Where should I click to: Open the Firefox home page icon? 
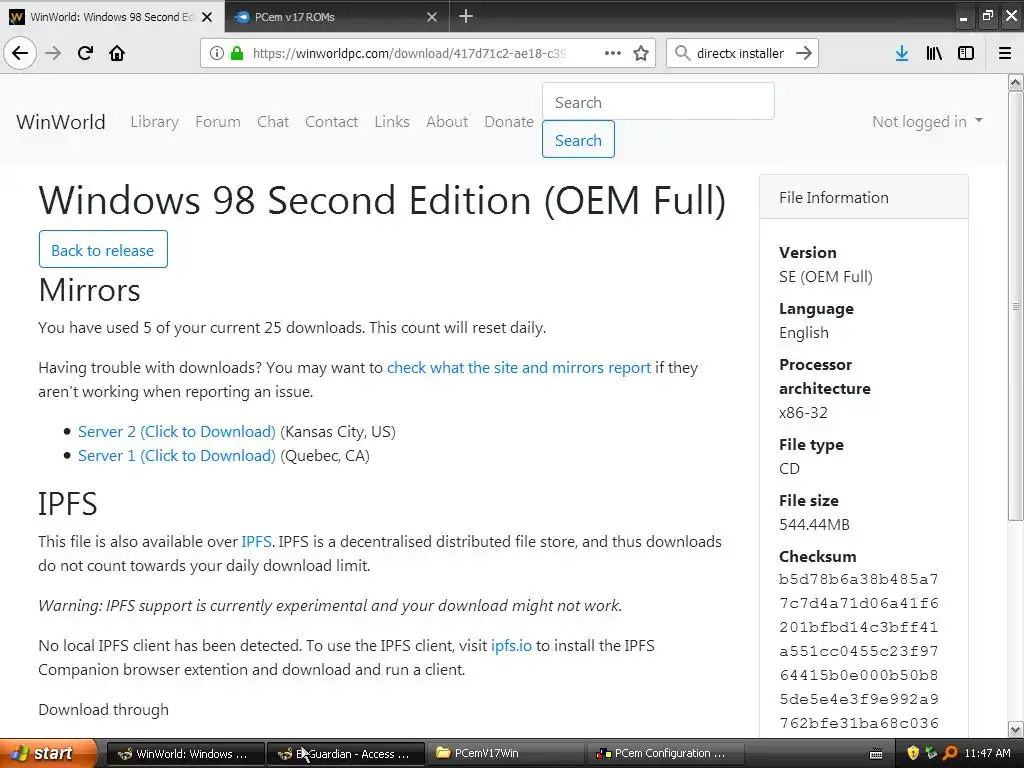[117, 53]
